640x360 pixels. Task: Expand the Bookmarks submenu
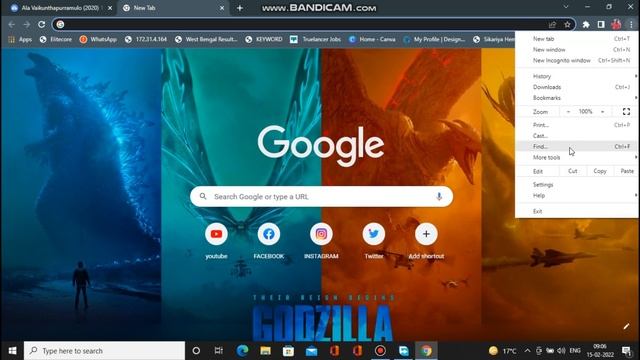tap(576, 98)
